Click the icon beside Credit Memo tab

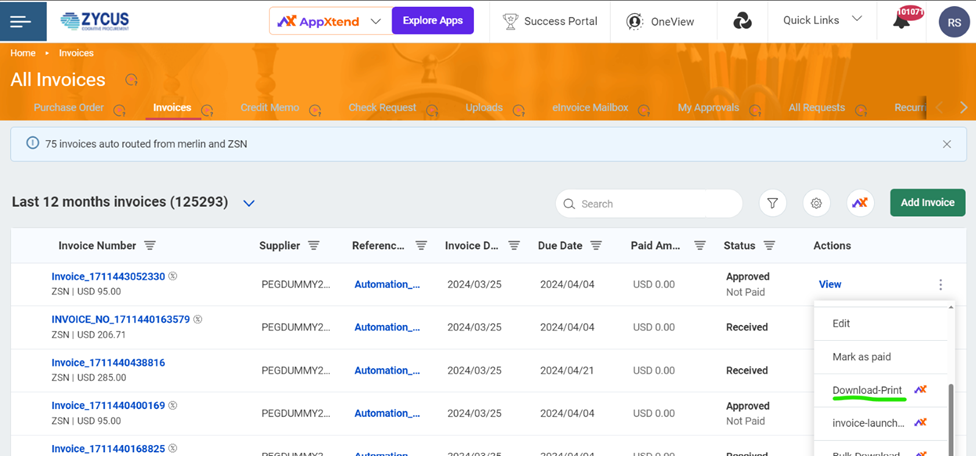click(x=315, y=111)
